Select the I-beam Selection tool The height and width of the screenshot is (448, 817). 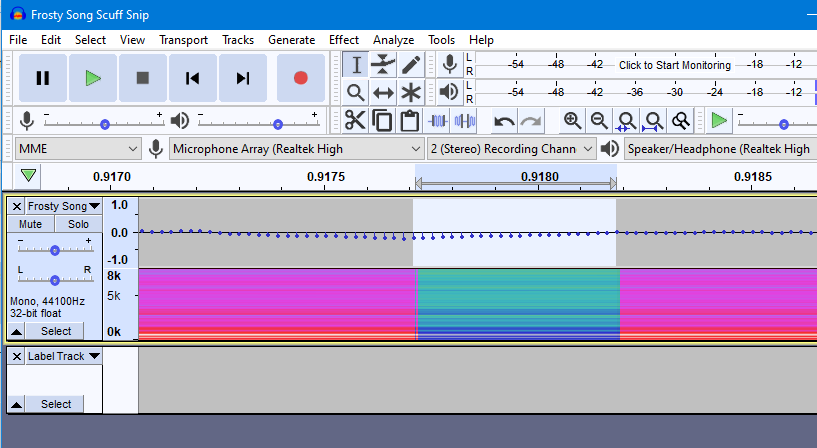pos(356,65)
